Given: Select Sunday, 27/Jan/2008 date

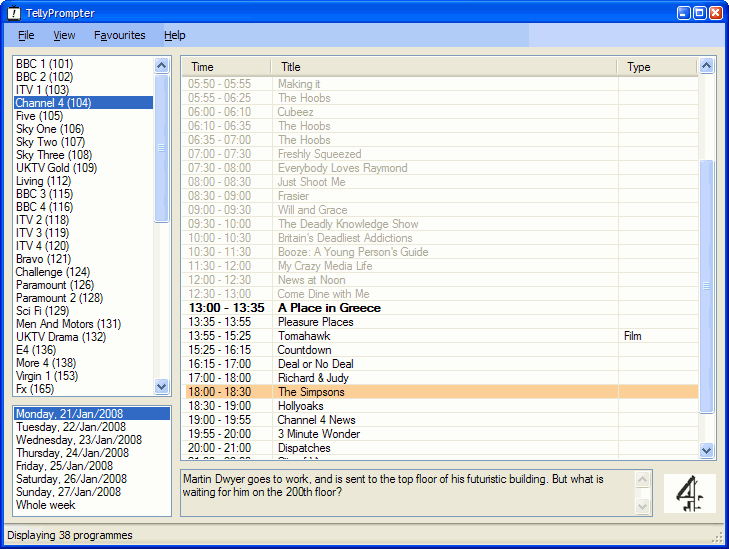Looking at the screenshot, I should (92, 492).
